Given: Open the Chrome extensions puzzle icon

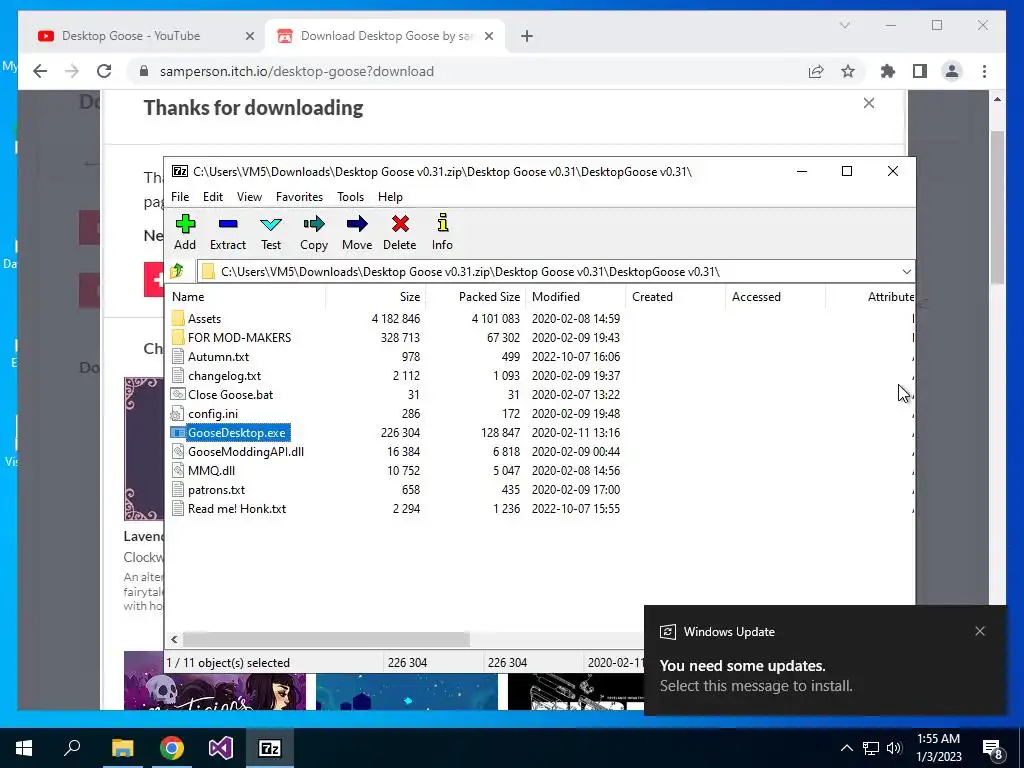Looking at the screenshot, I should [x=888, y=71].
